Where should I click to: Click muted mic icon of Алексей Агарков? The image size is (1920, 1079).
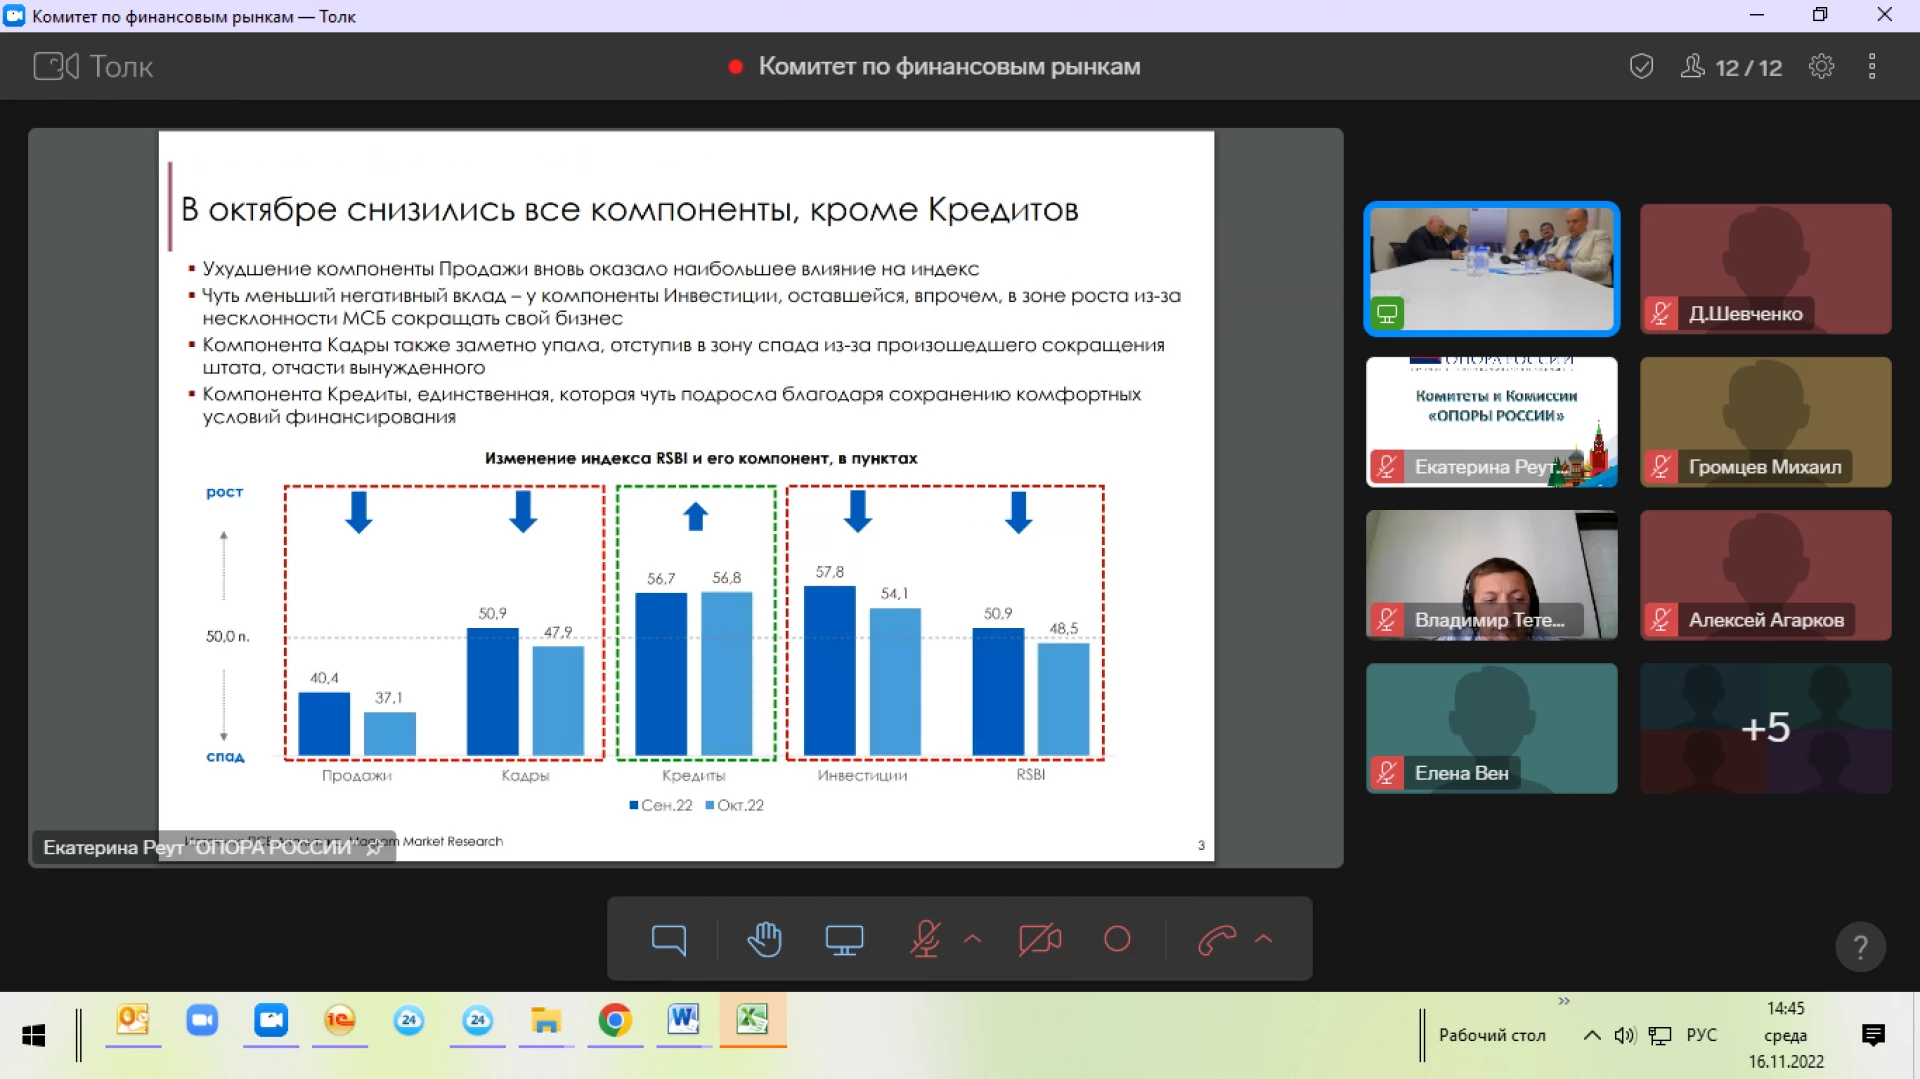click(x=1660, y=620)
